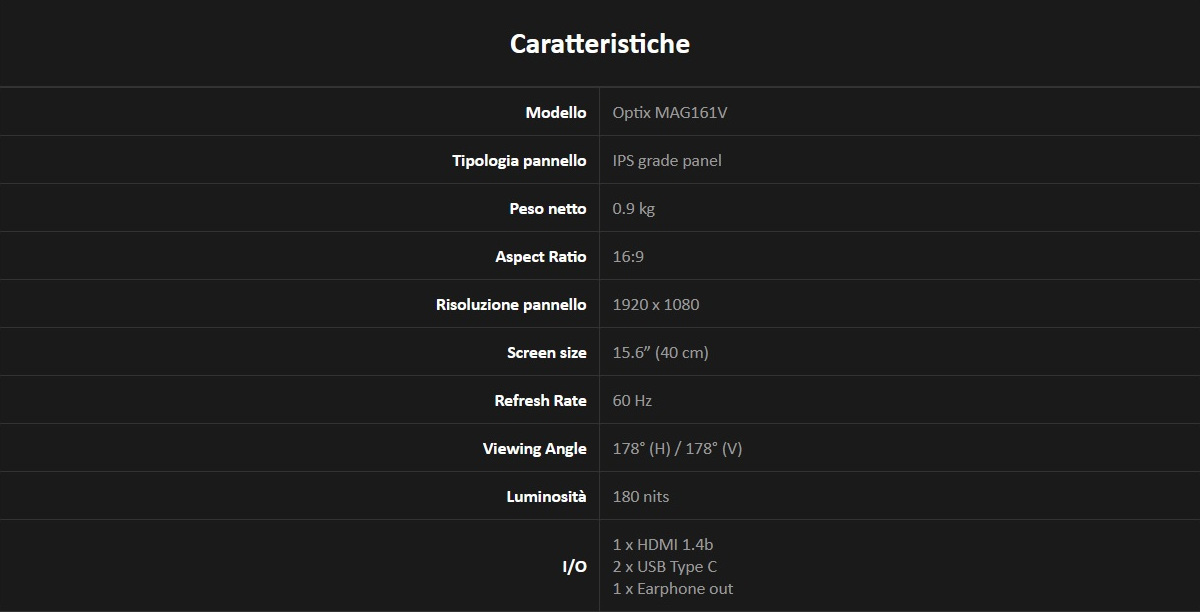Select the Tipologia pannello label
Screen dimensions: 1200x612
pyautogui.click(x=519, y=160)
